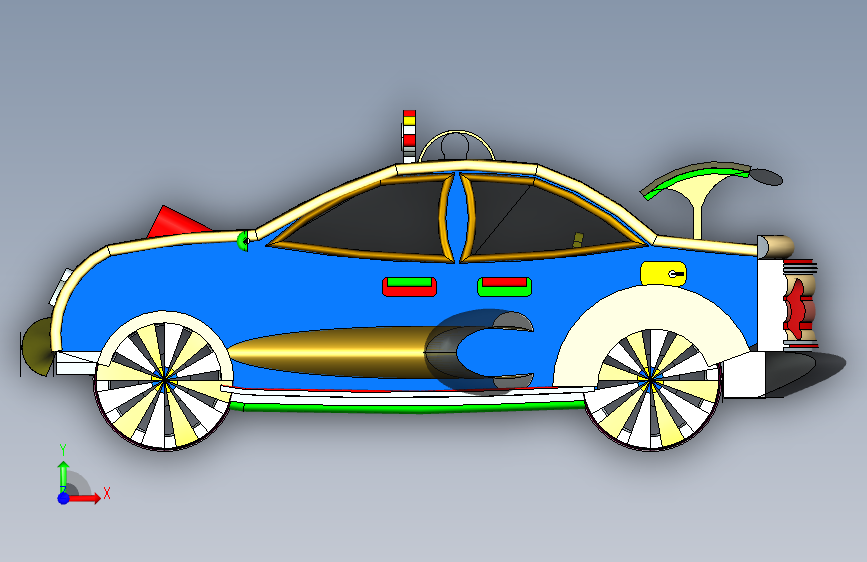
Task: Select the yellow fuel cap on rear fender
Action: coord(664,274)
